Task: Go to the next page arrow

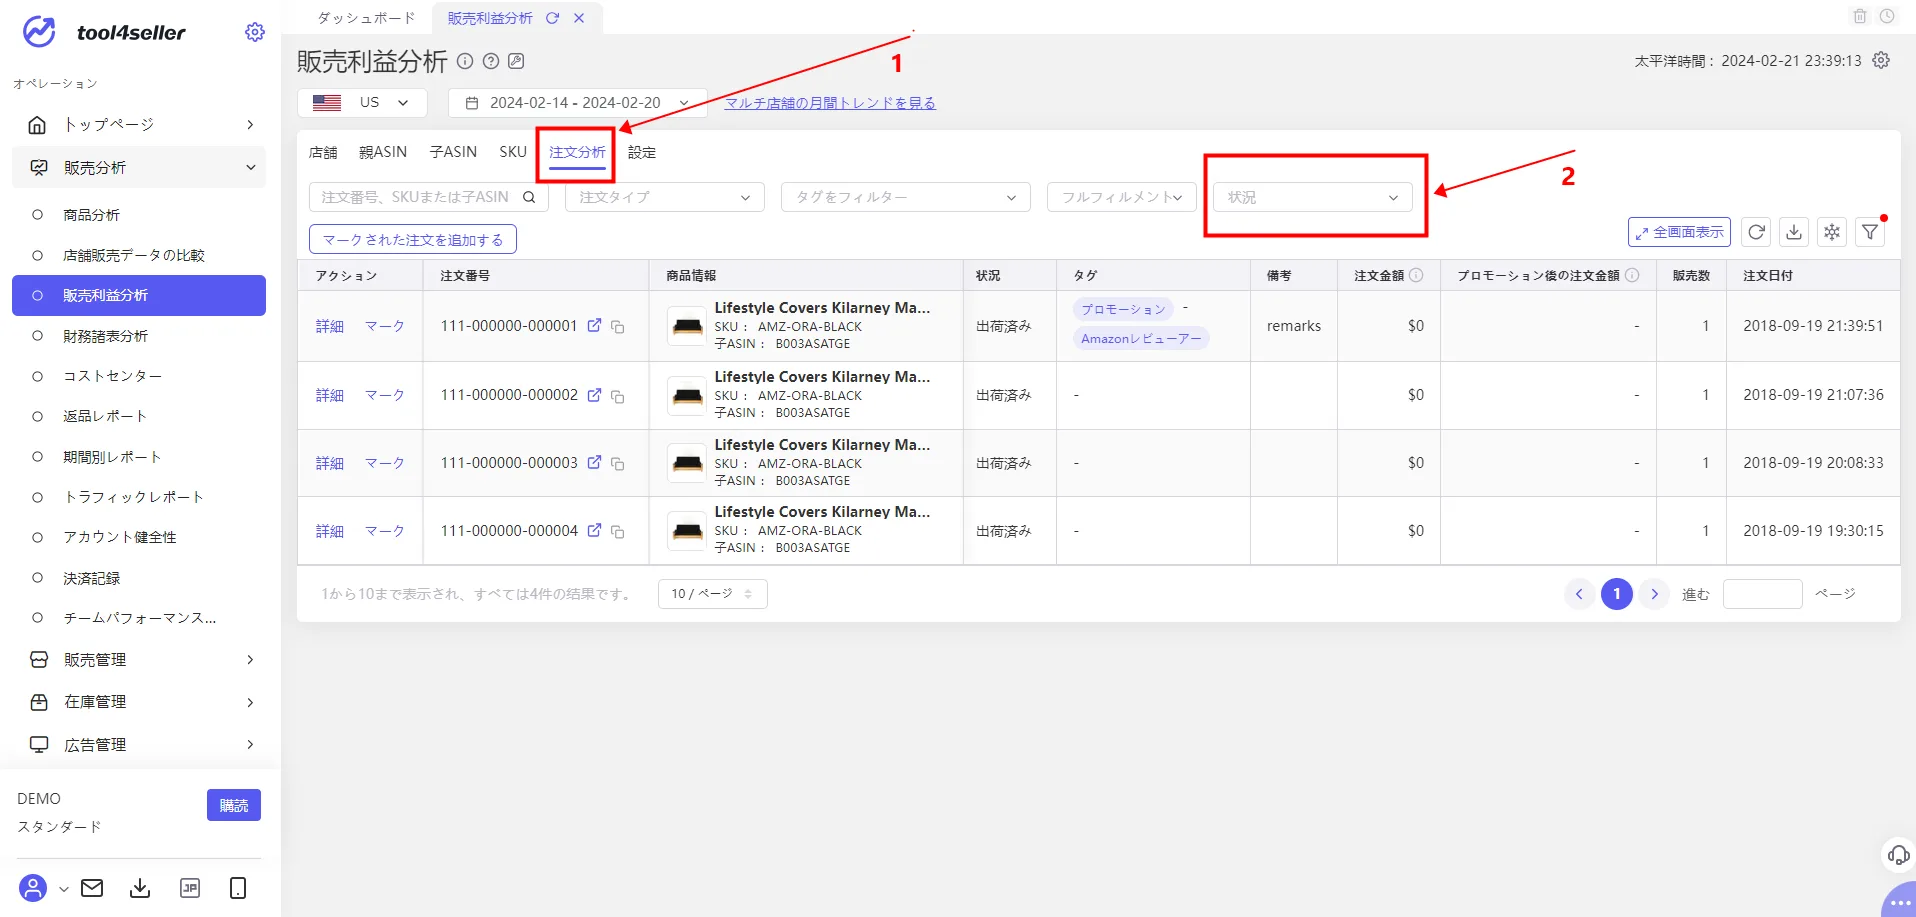Action: 1655,594
